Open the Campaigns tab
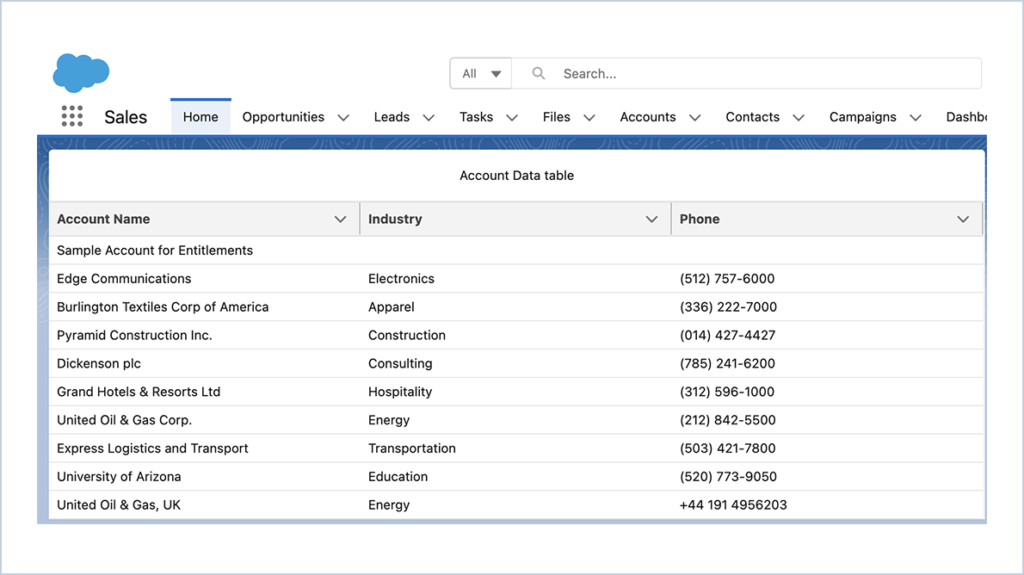This screenshot has height=575, width=1024. [x=863, y=117]
